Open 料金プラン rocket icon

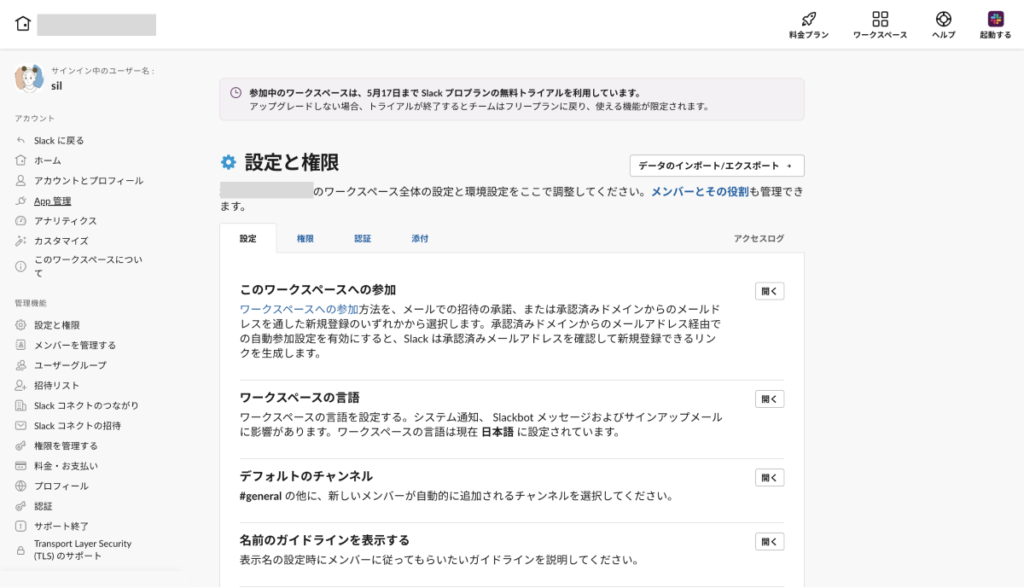click(x=808, y=19)
